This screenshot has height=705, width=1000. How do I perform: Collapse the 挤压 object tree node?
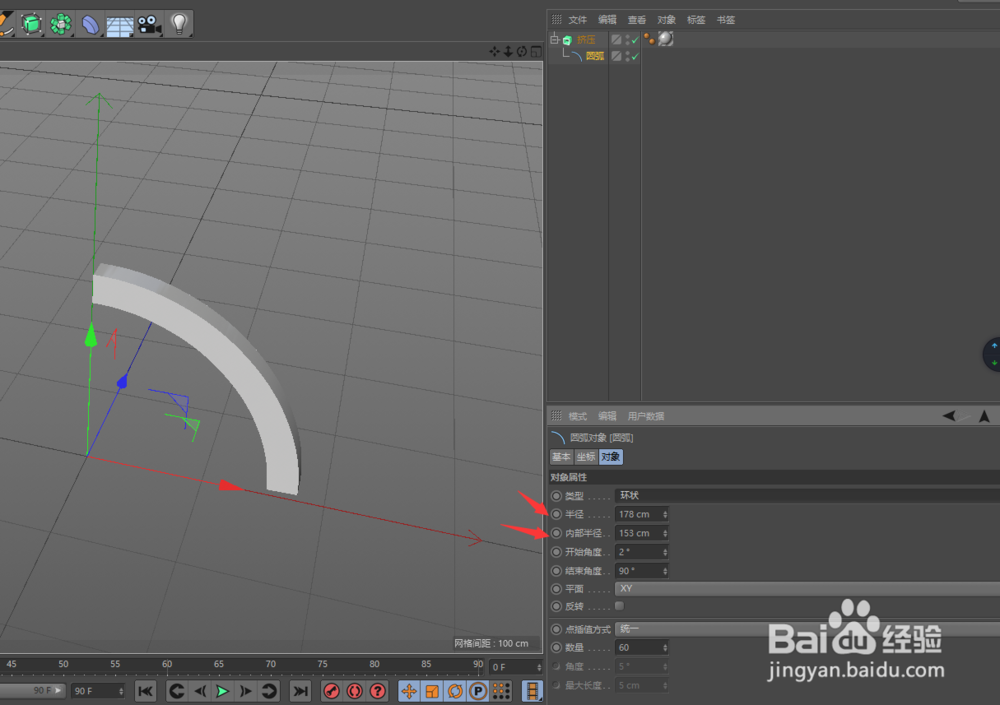pos(554,40)
